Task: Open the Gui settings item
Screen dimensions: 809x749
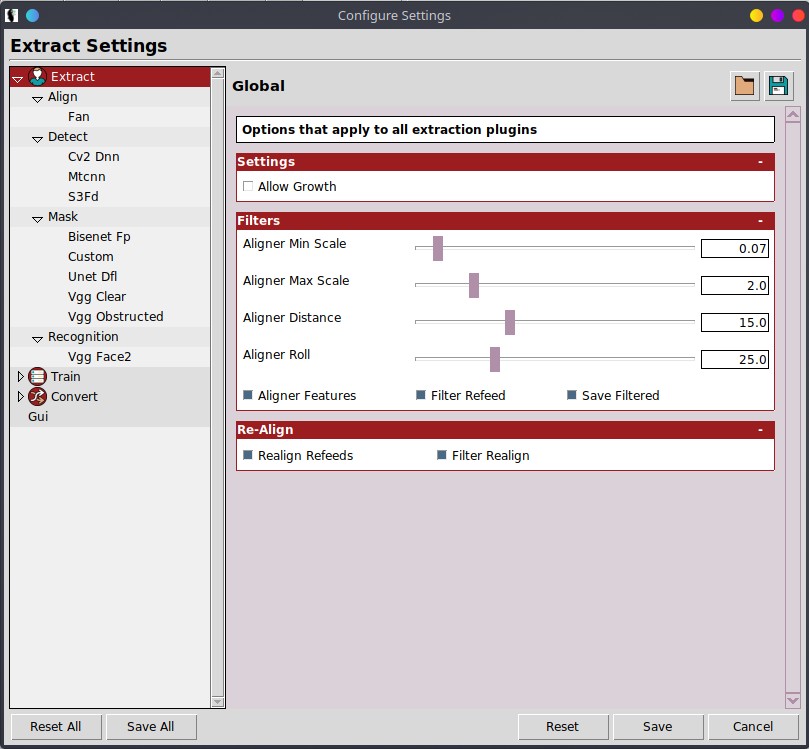Action: point(38,417)
